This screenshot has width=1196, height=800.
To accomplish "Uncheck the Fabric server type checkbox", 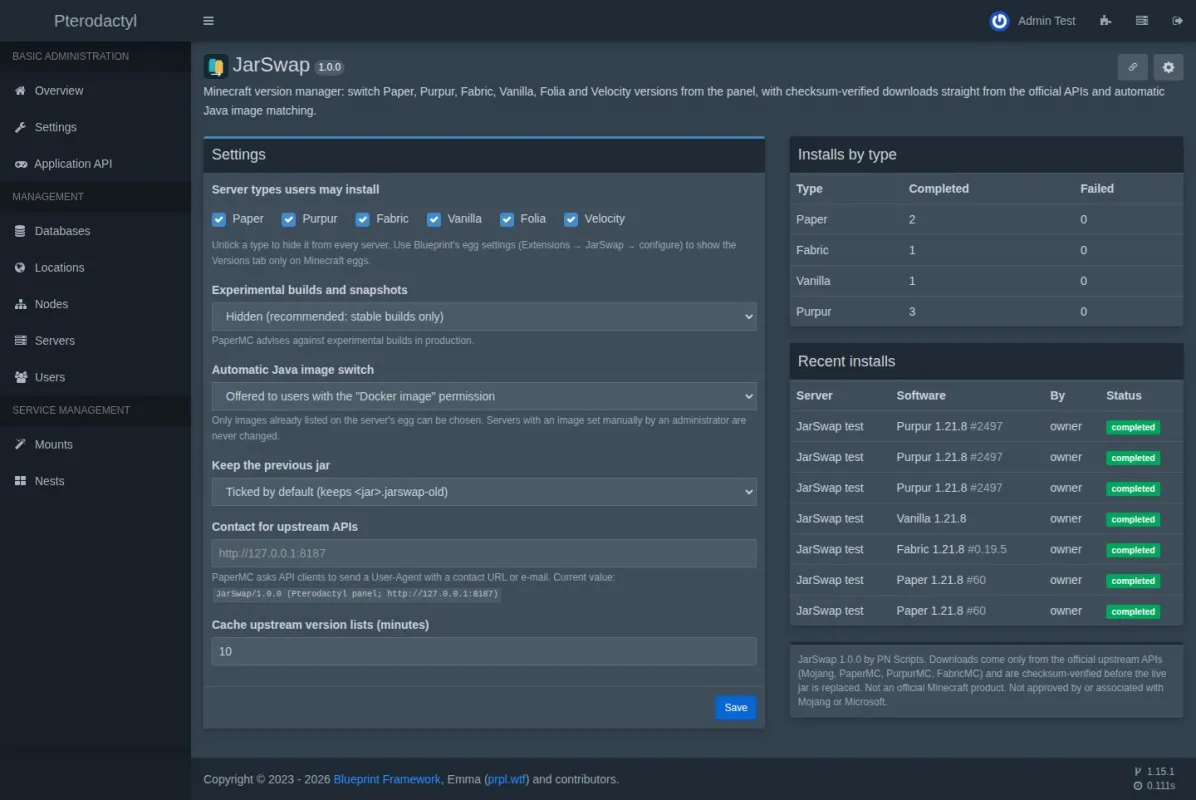I will click(x=362, y=219).
